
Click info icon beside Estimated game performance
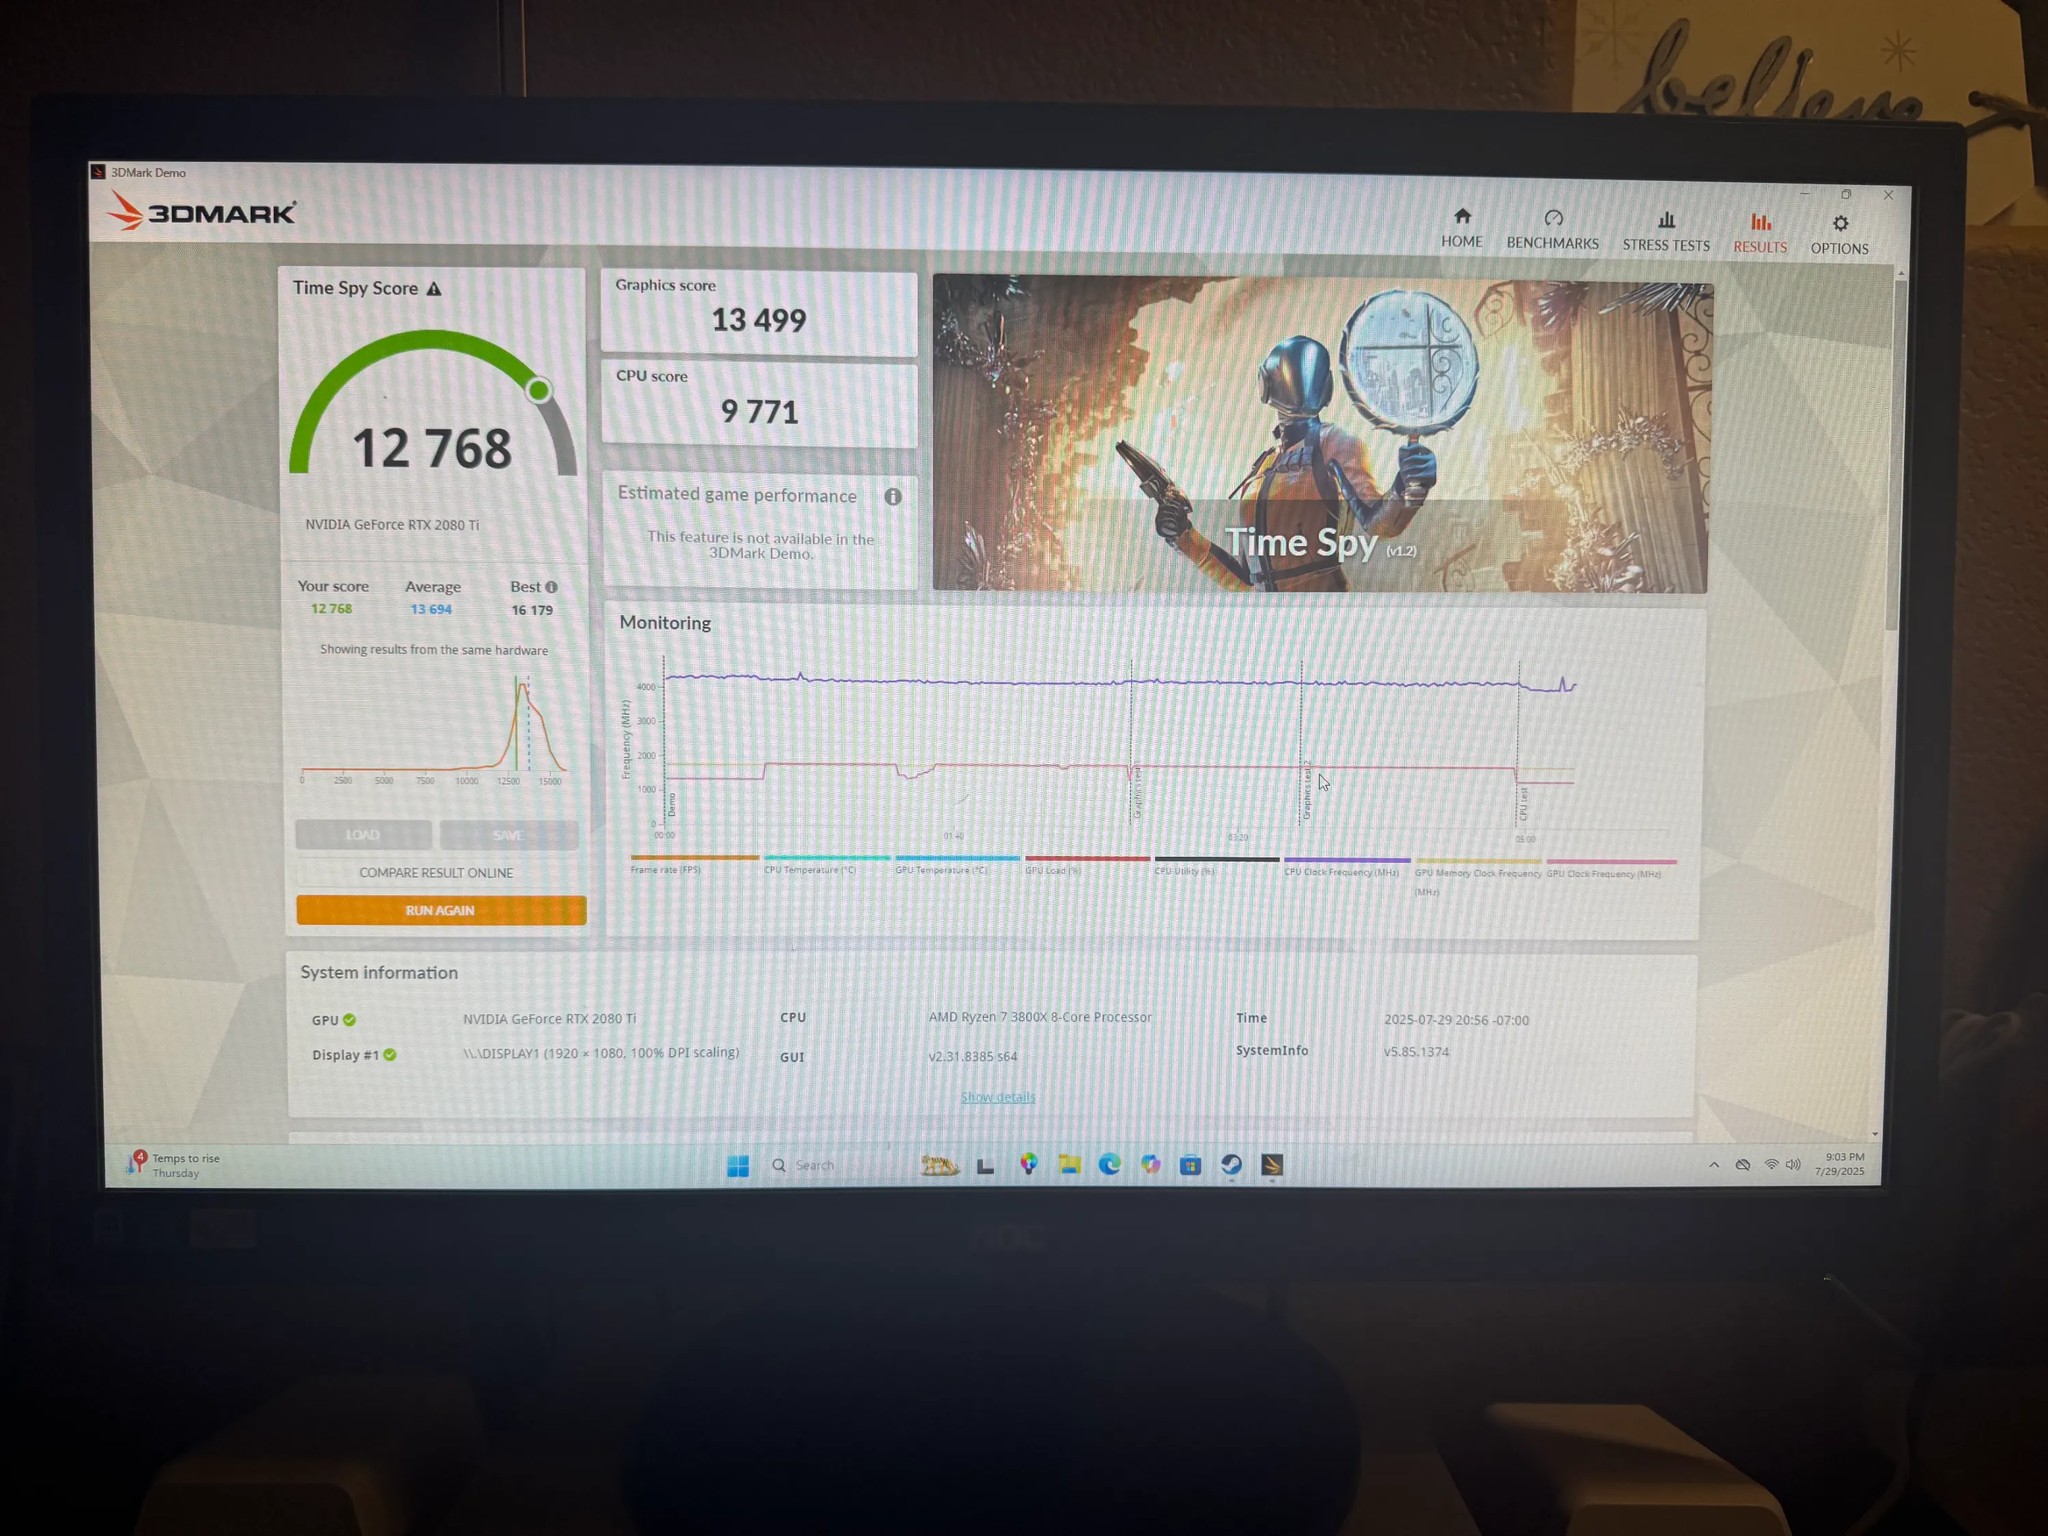pos(893,497)
